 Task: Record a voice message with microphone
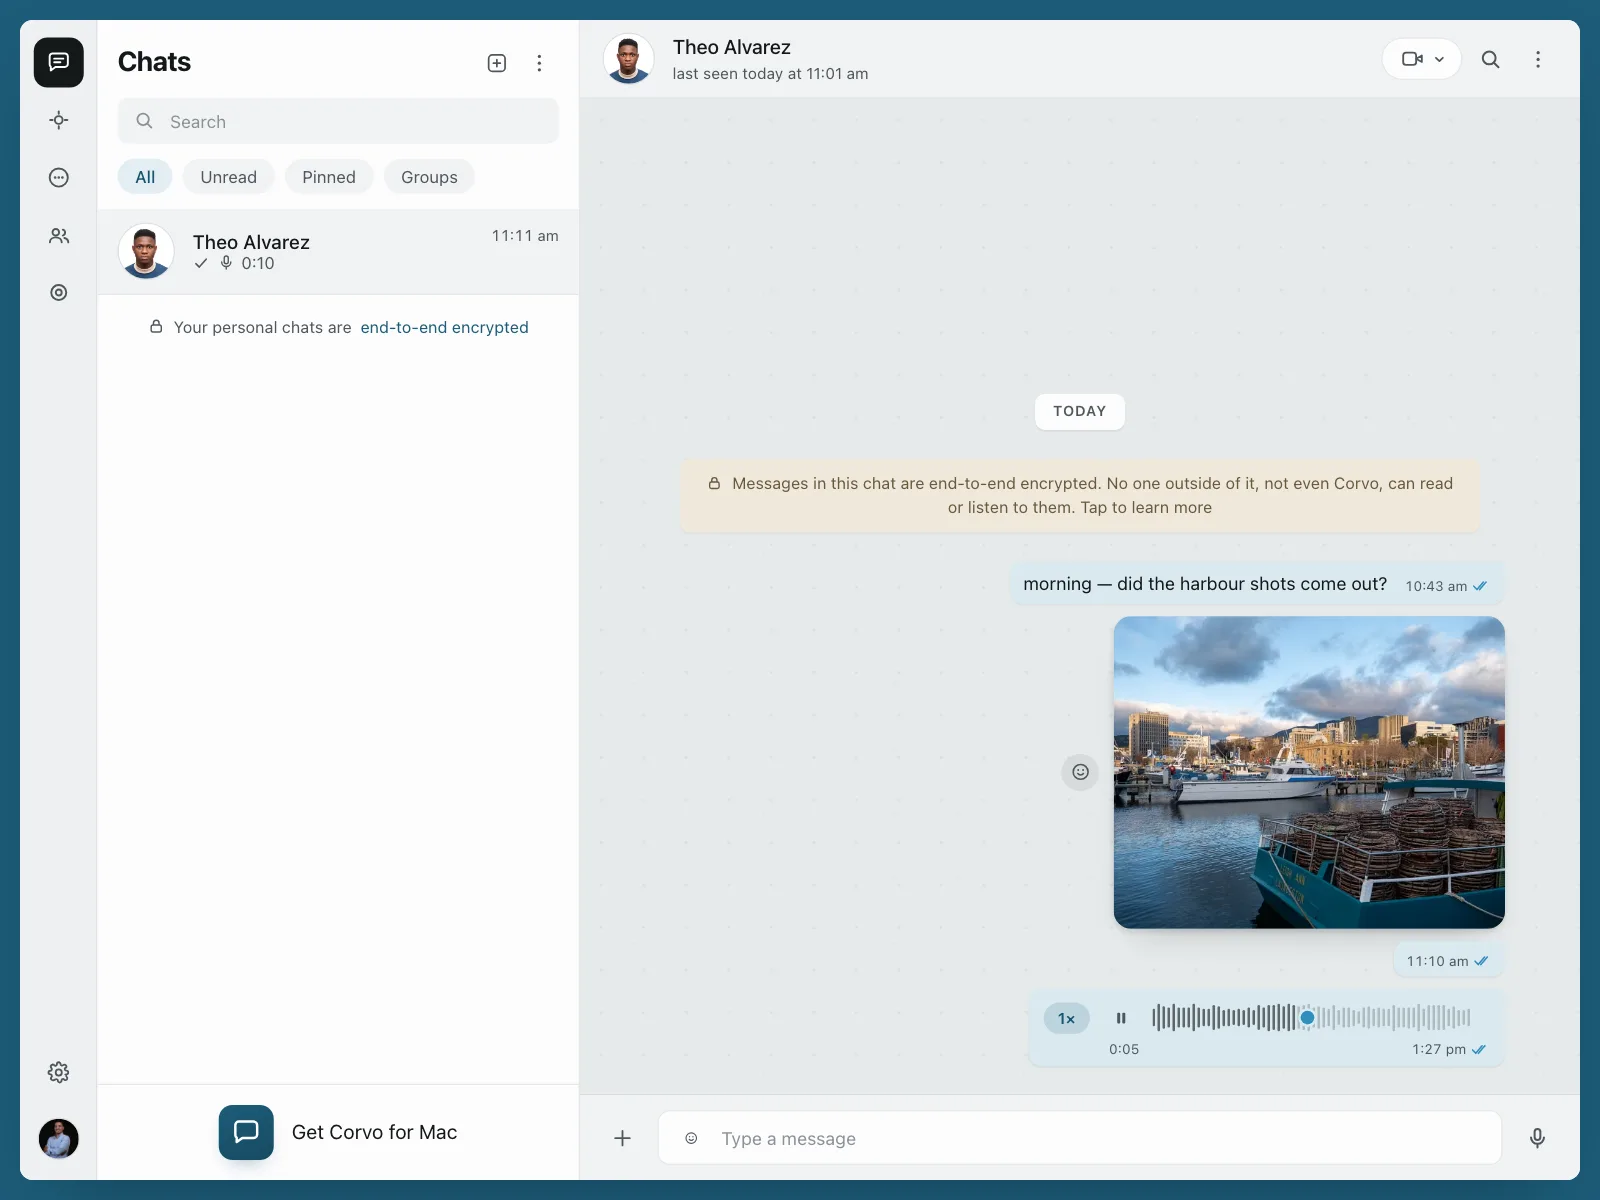tap(1538, 1138)
